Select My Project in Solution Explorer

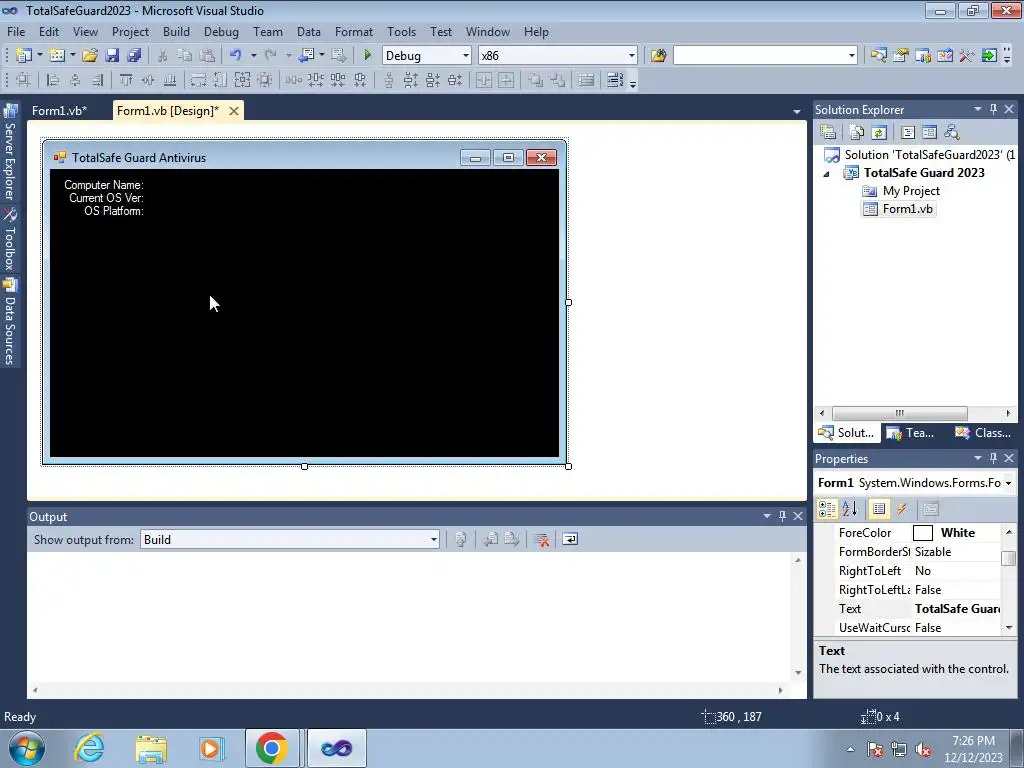click(911, 191)
